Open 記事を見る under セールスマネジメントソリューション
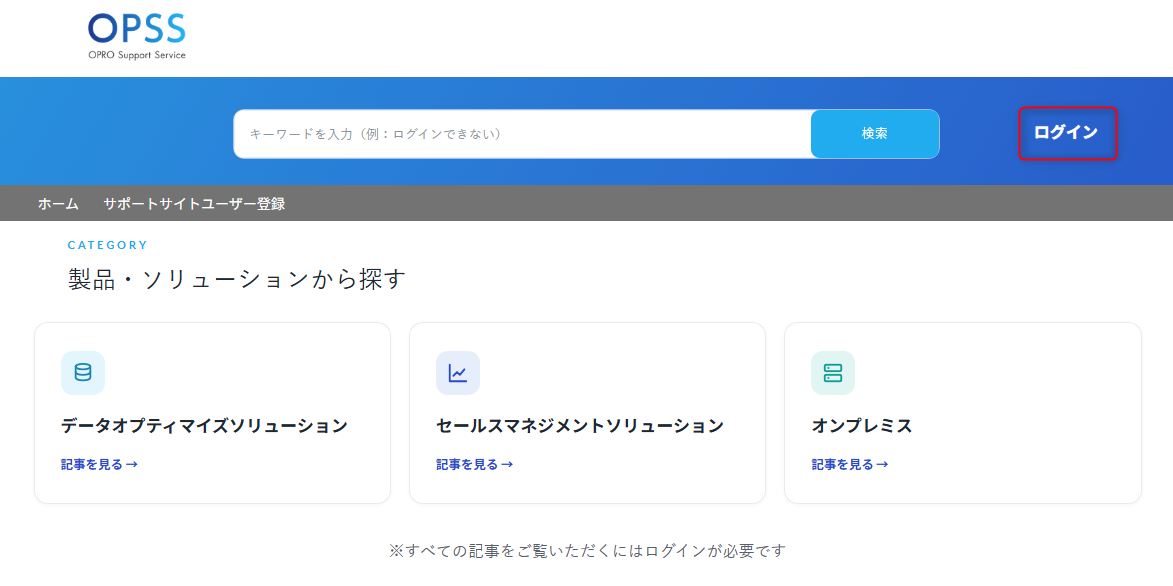Viewport: 1173px width, 586px height. point(474,464)
